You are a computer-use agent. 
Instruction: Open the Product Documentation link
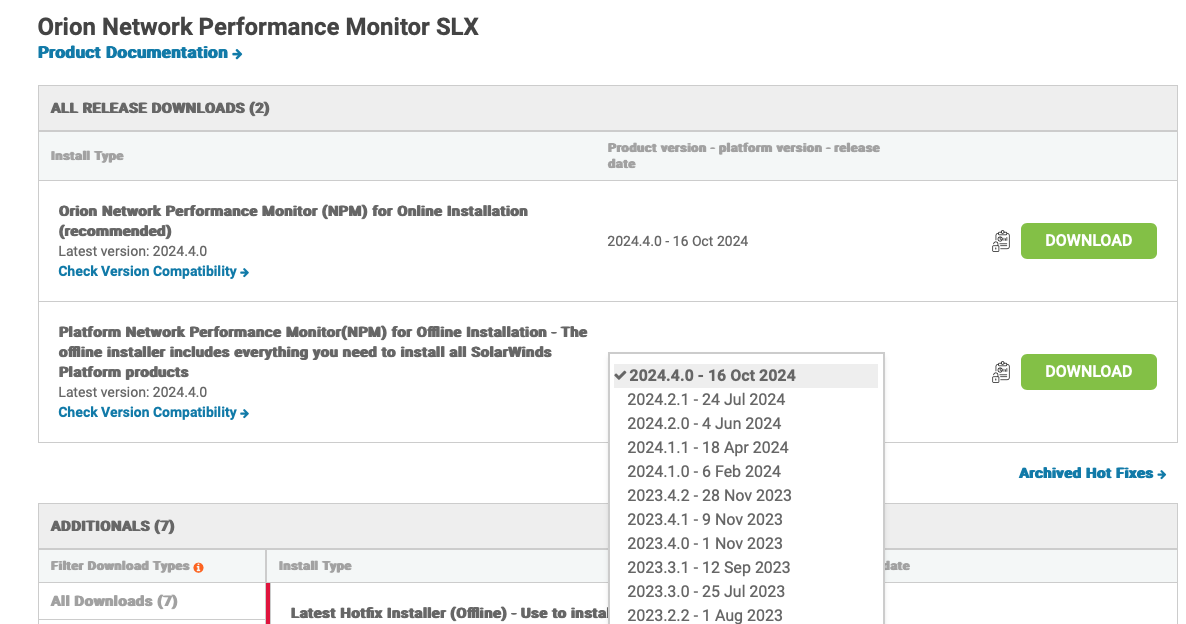tap(139, 53)
